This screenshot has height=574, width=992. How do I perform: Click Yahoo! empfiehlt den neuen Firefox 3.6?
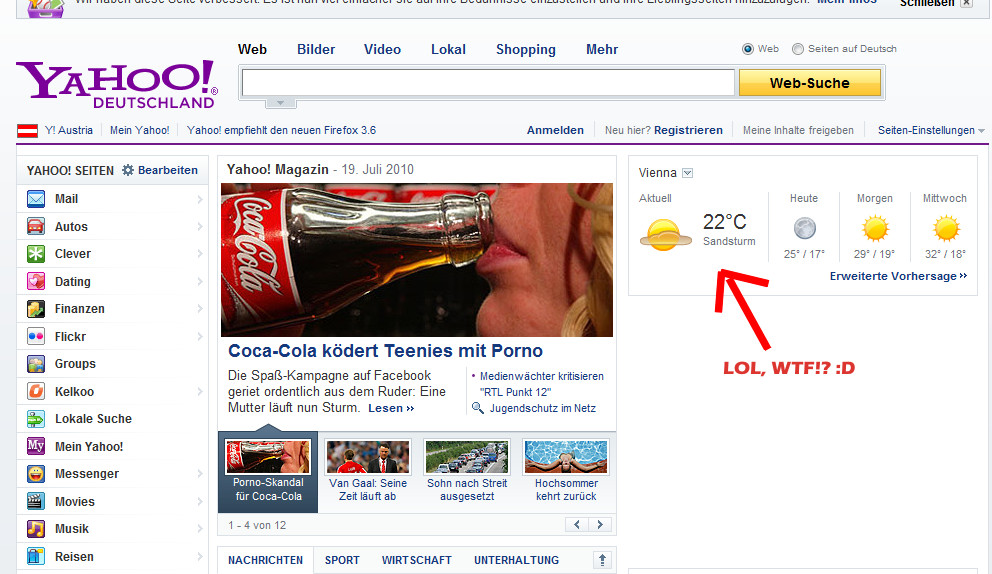(x=282, y=130)
